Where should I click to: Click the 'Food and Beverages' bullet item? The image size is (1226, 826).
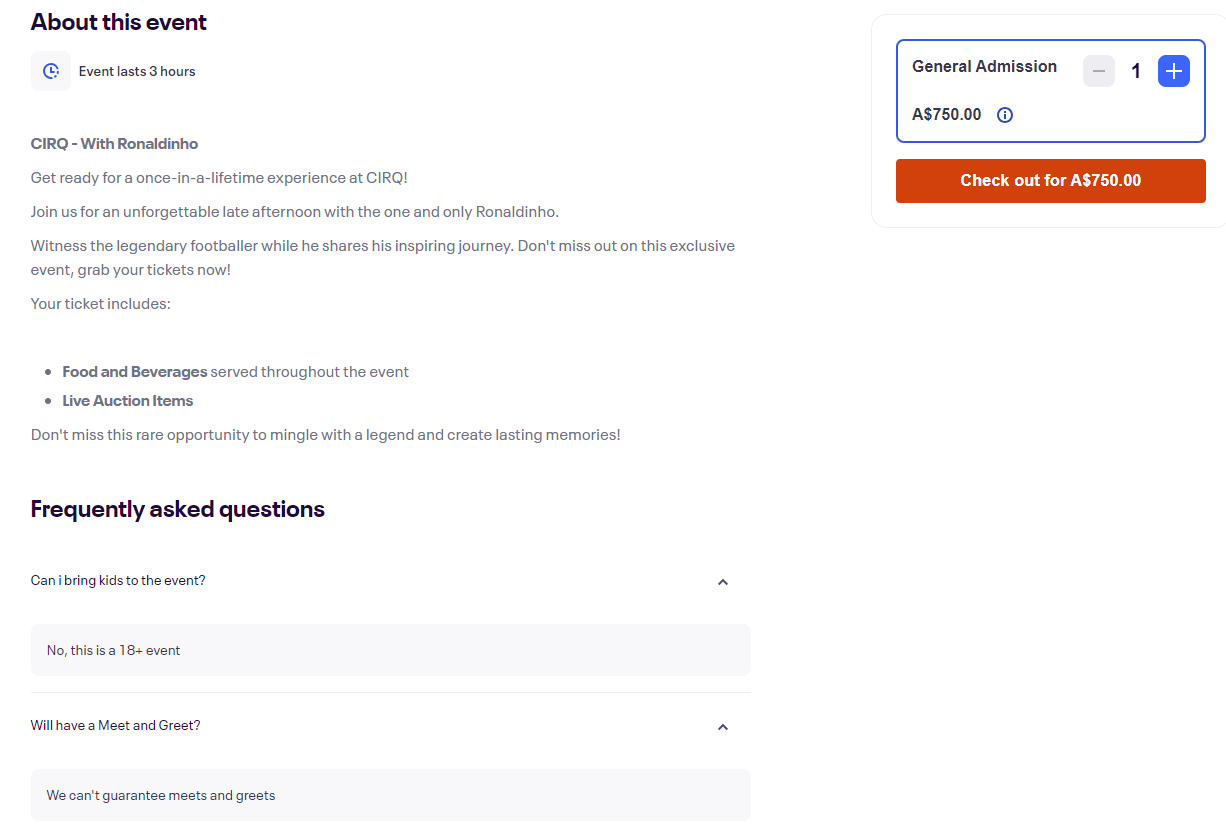pyautogui.click(x=135, y=372)
